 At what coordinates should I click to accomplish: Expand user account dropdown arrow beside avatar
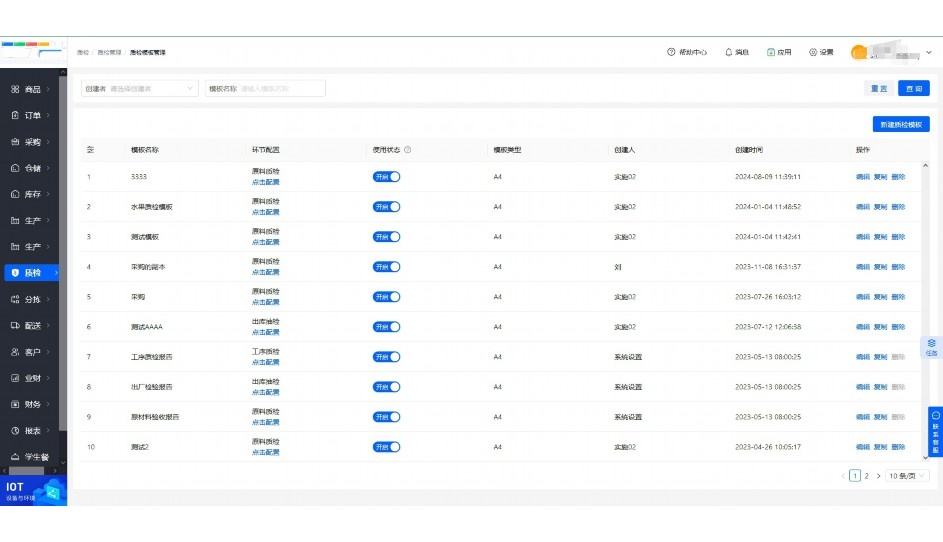point(929,52)
